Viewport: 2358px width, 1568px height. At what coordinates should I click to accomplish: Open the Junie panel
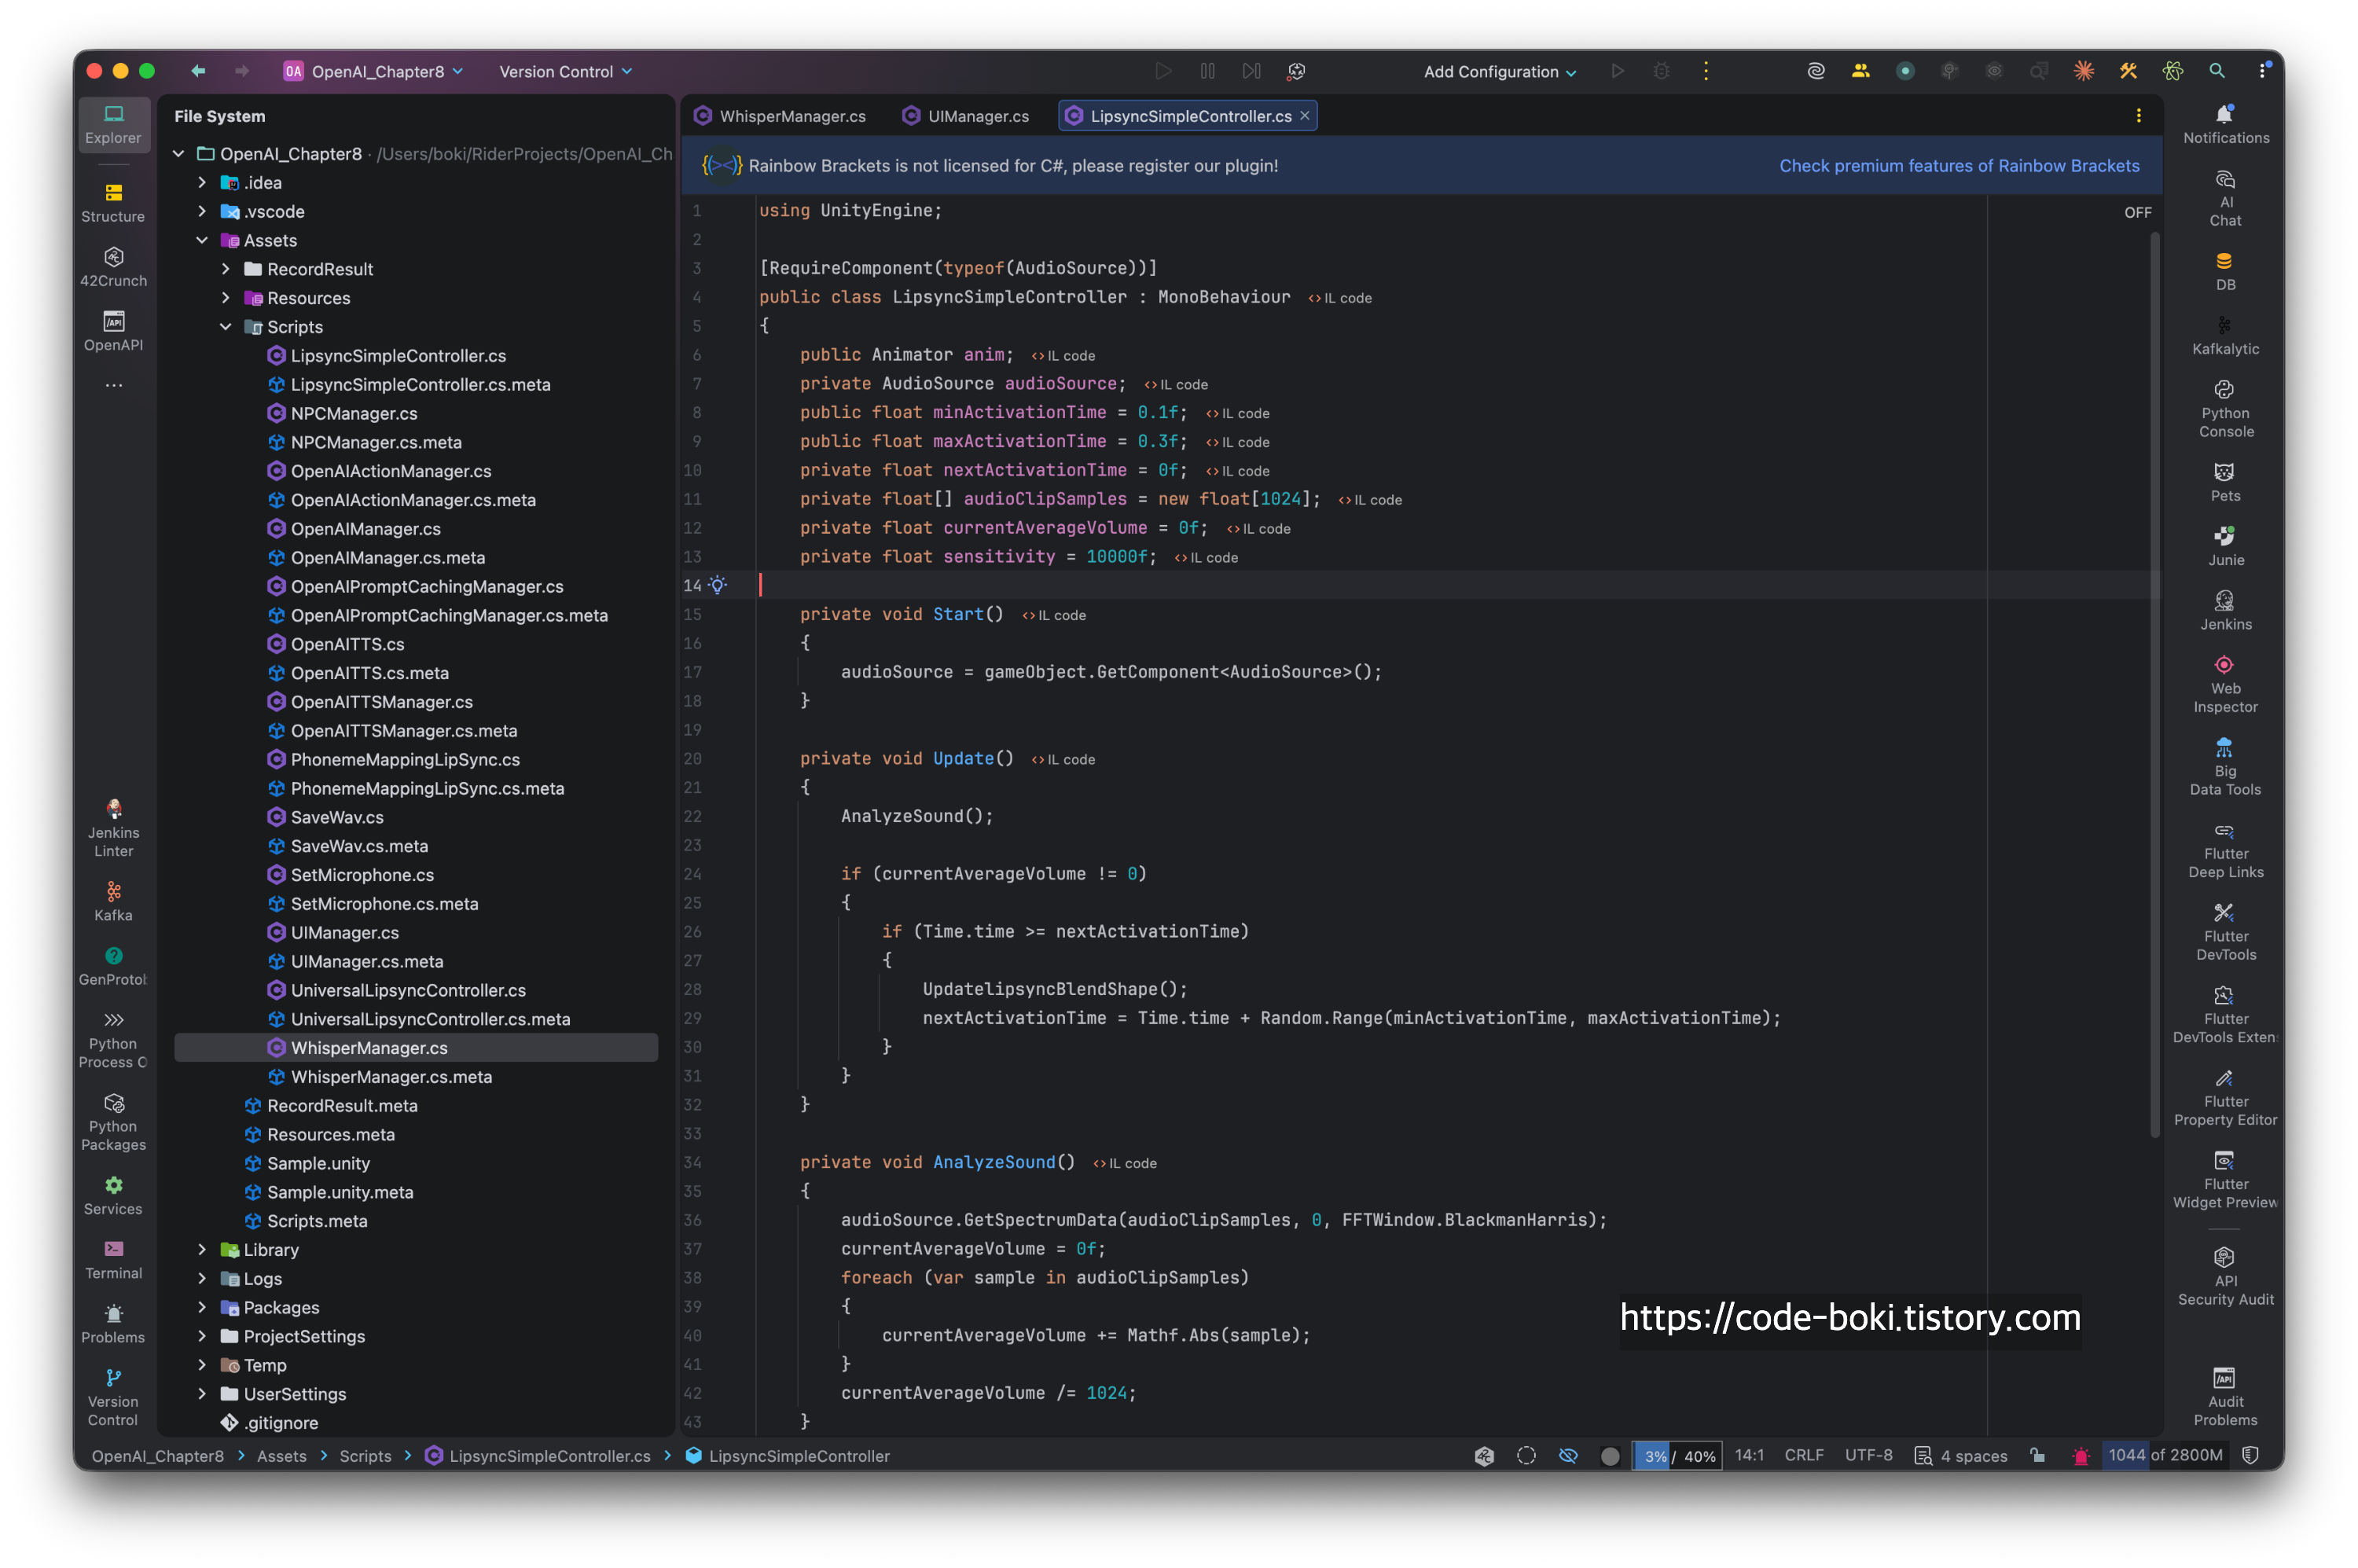[2225, 546]
